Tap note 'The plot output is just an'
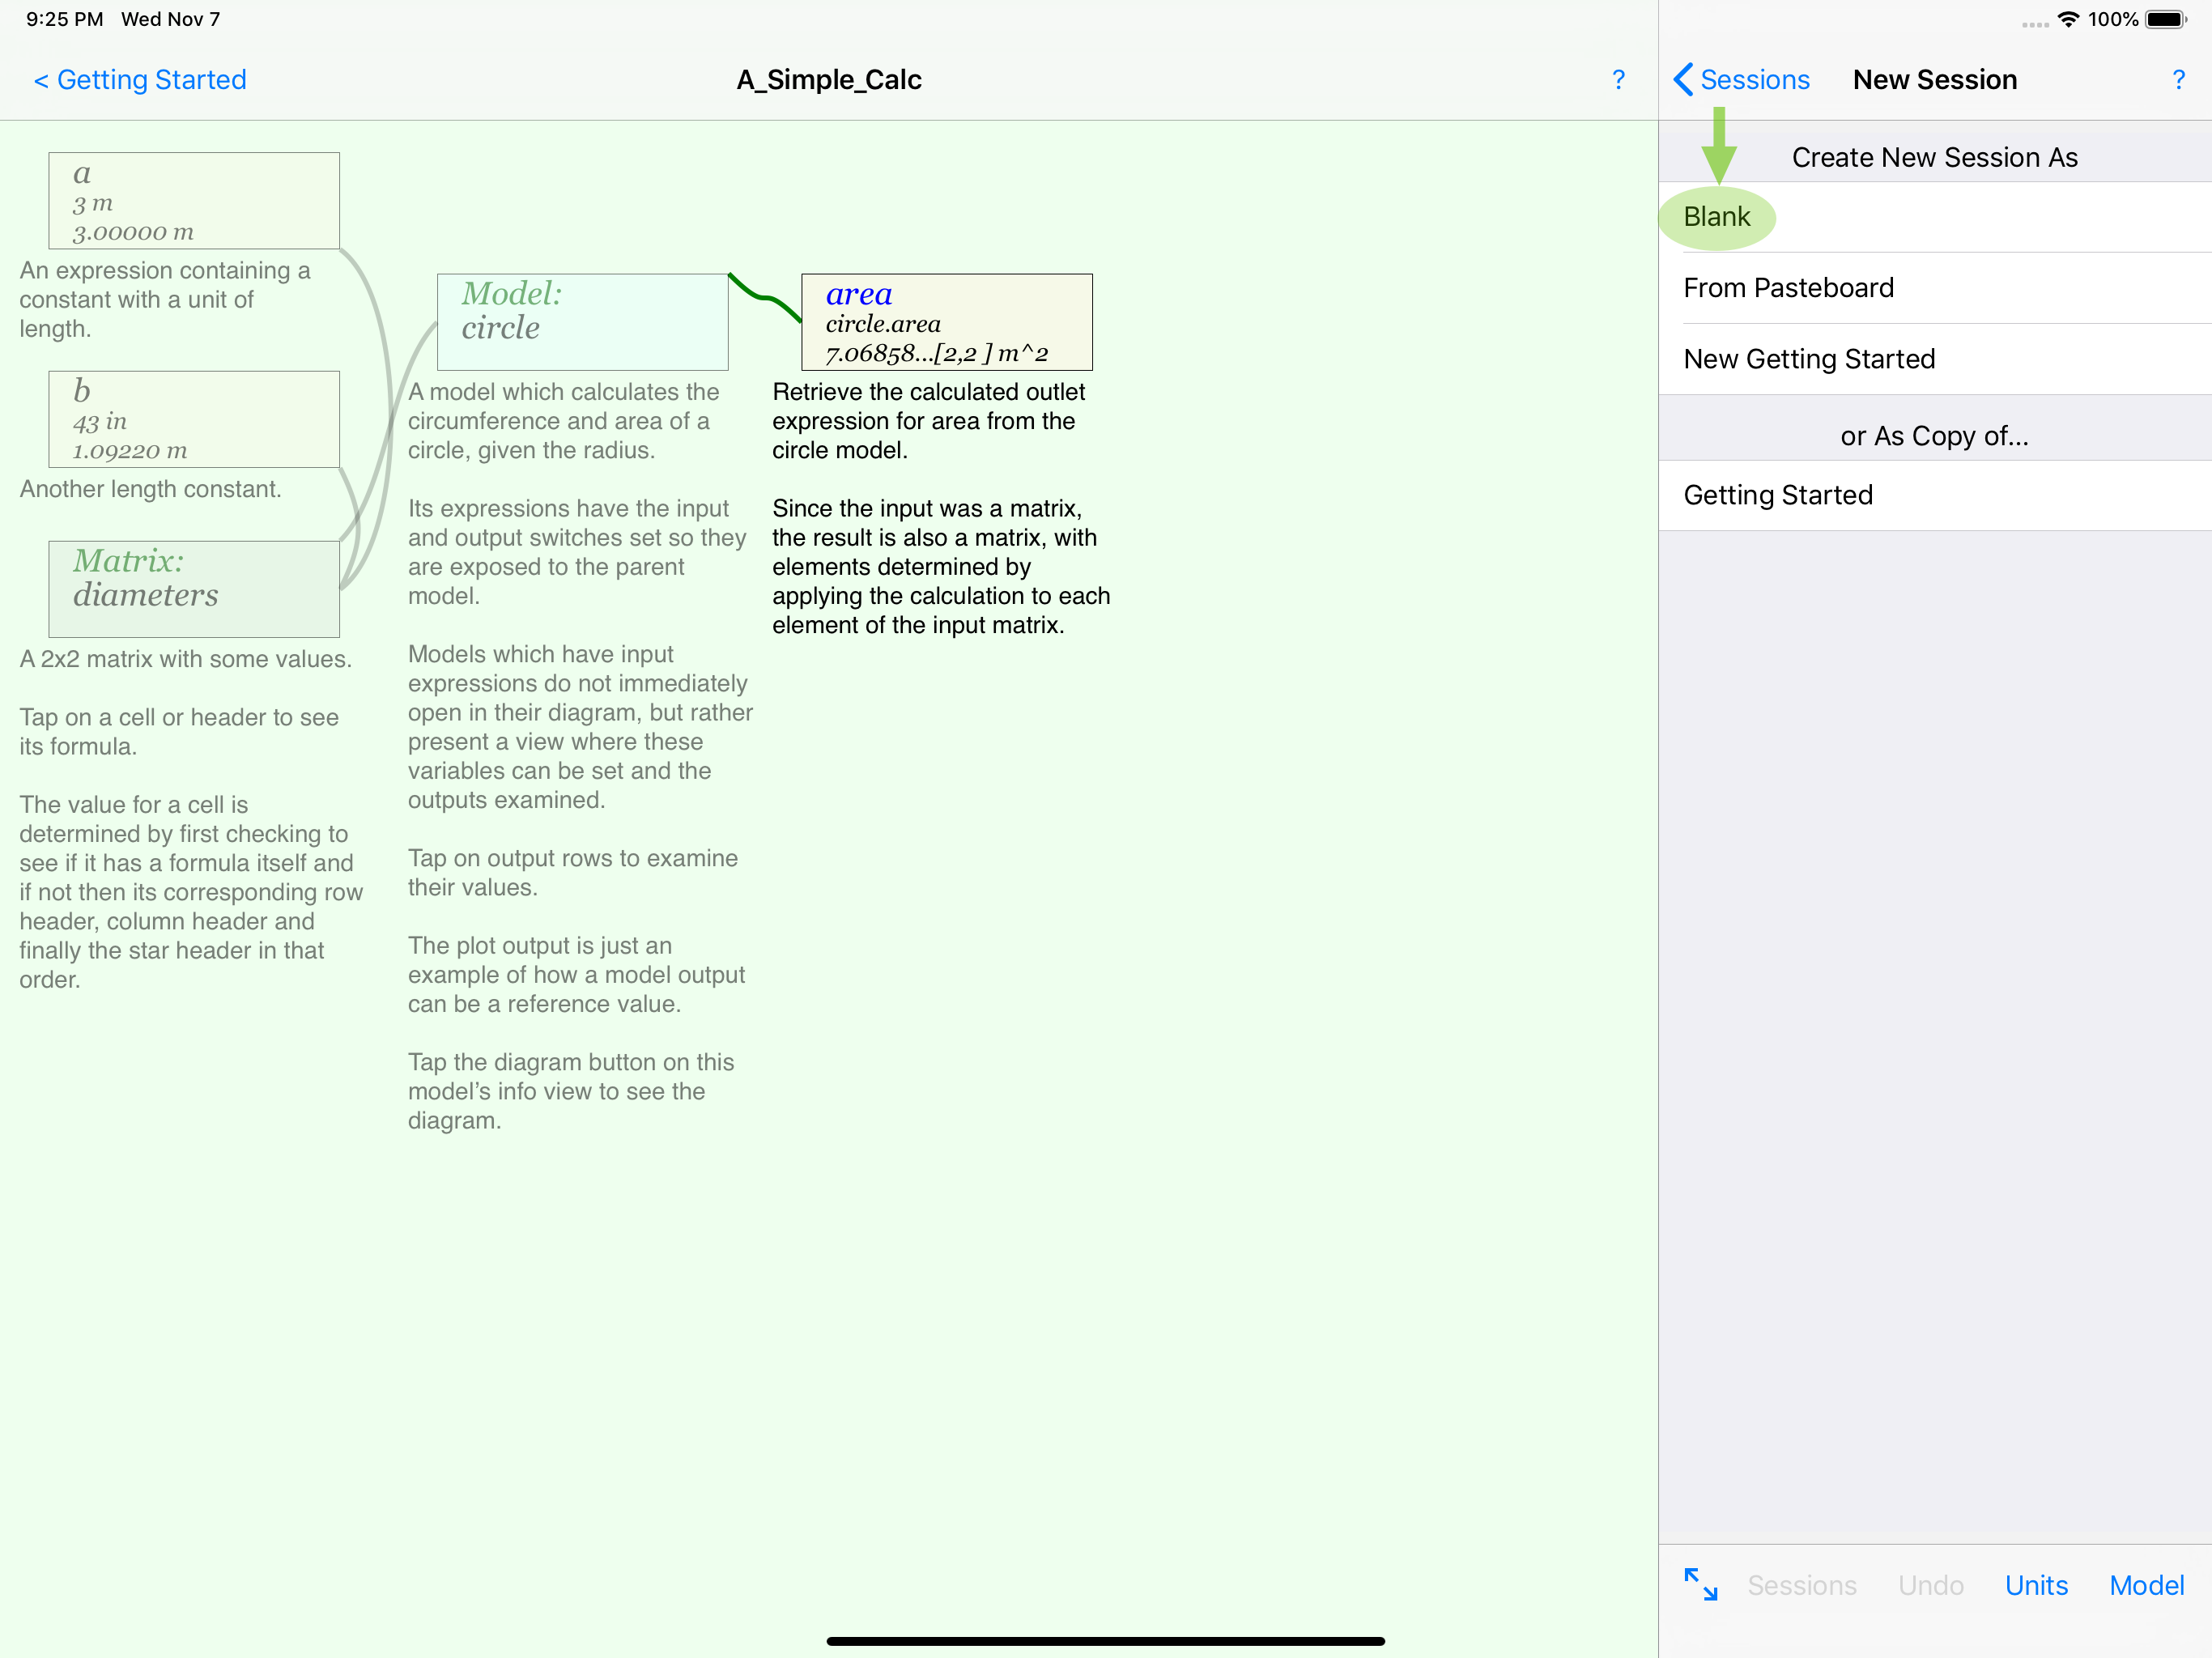 coord(576,975)
